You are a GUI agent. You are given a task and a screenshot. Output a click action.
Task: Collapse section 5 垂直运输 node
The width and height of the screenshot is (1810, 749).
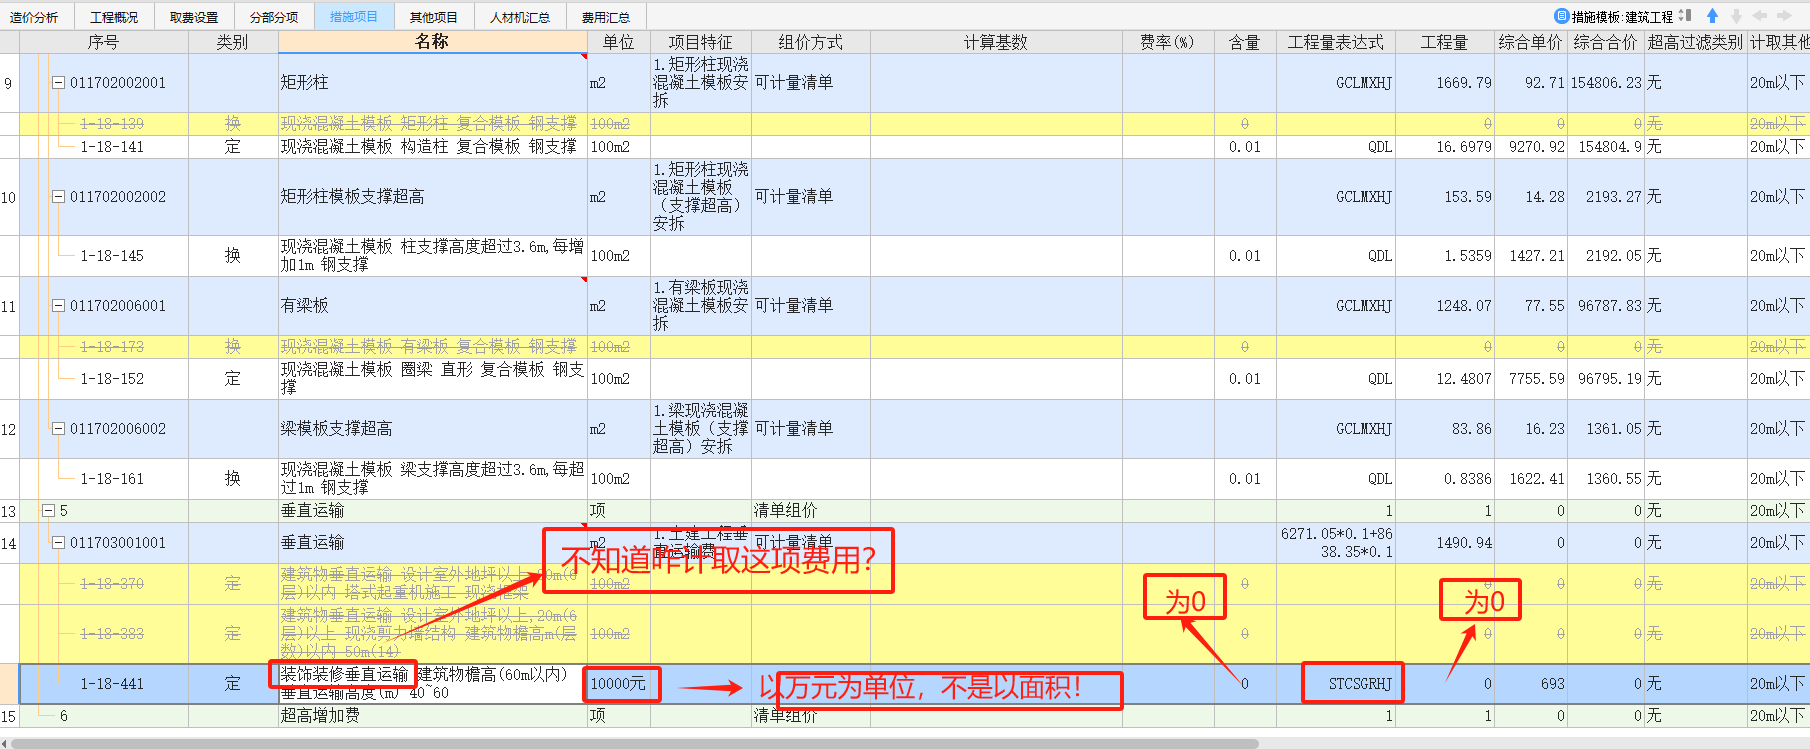pyautogui.click(x=48, y=511)
